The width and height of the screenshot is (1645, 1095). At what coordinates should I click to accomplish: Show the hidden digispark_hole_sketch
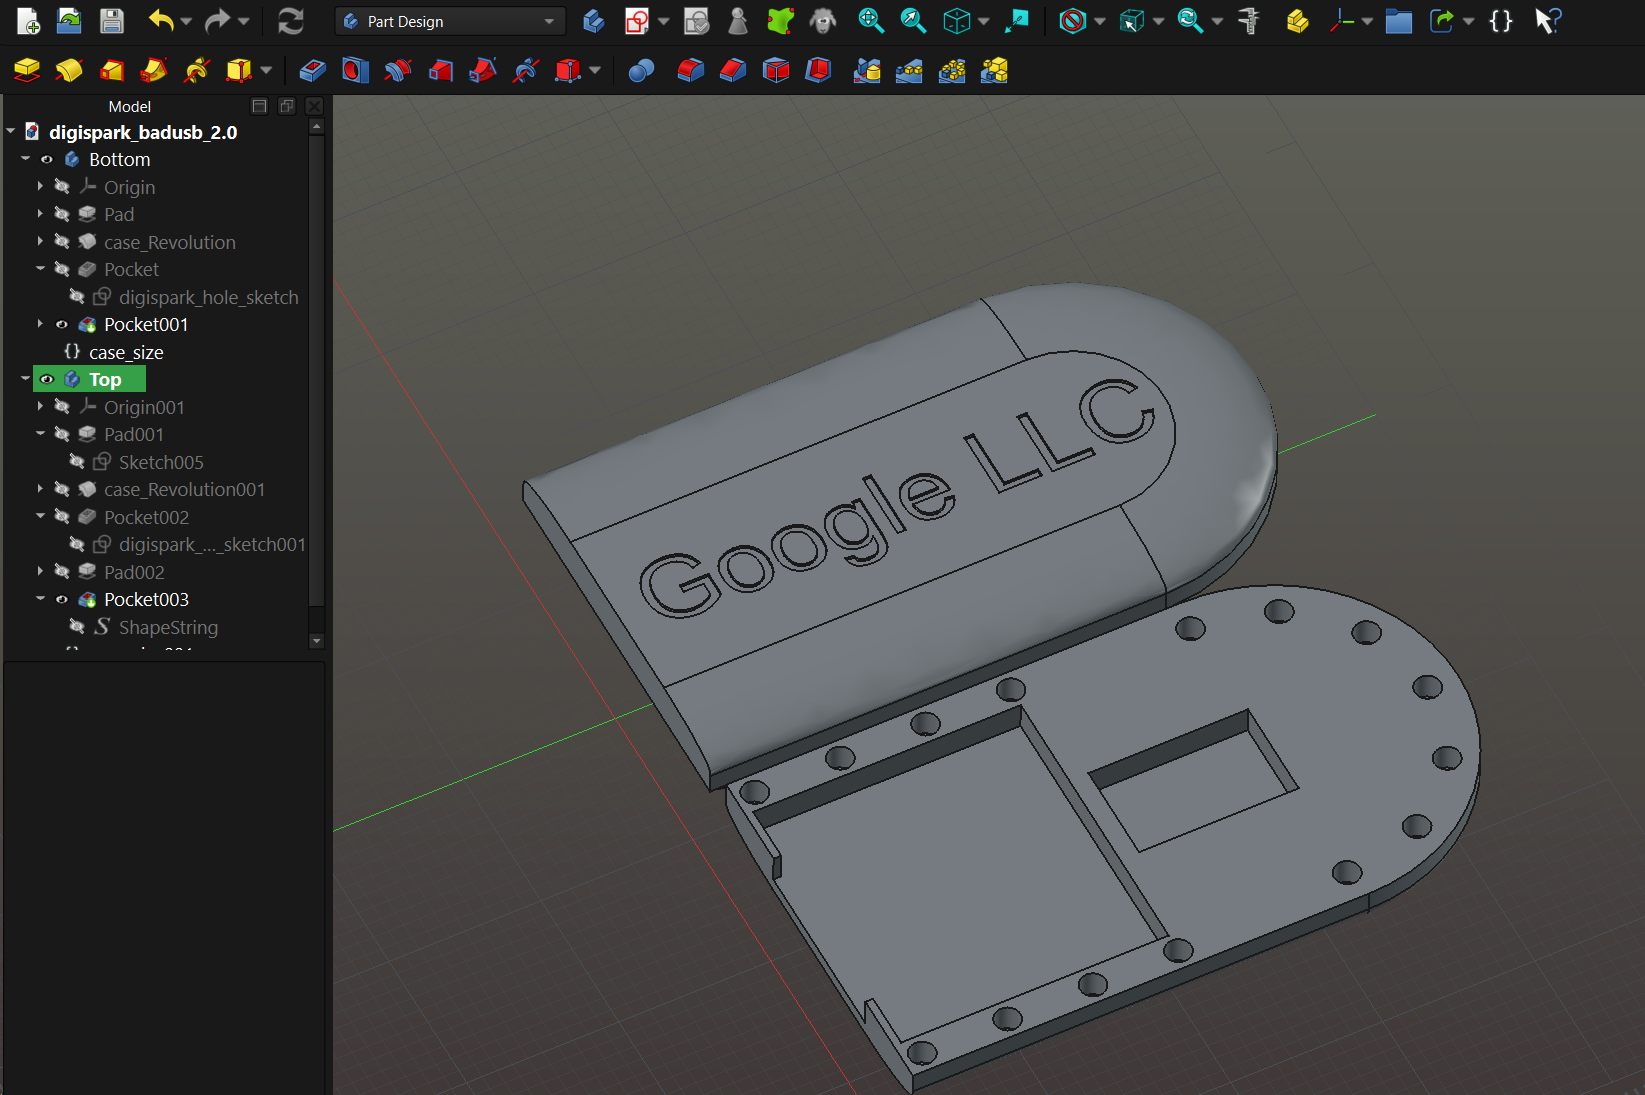77,297
